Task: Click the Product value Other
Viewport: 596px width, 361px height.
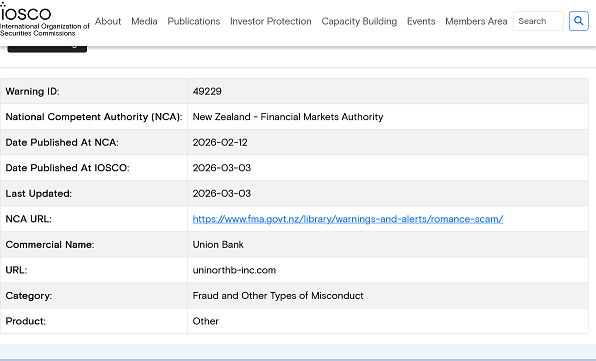Action: click(x=206, y=321)
